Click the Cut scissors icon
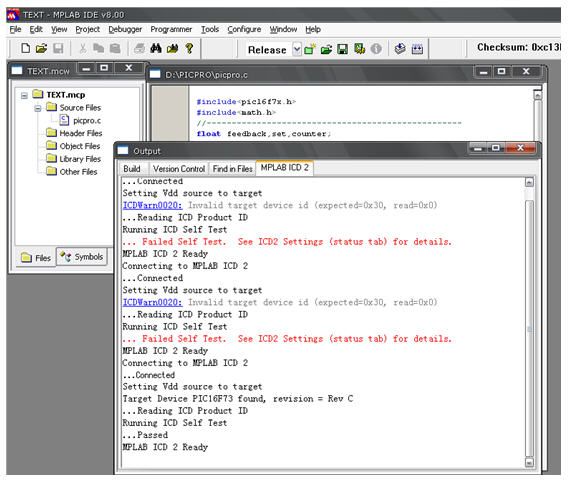 [83, 48]
